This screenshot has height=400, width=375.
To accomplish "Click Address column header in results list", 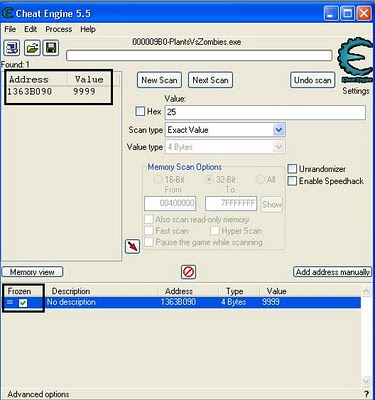I will [29, 79].
